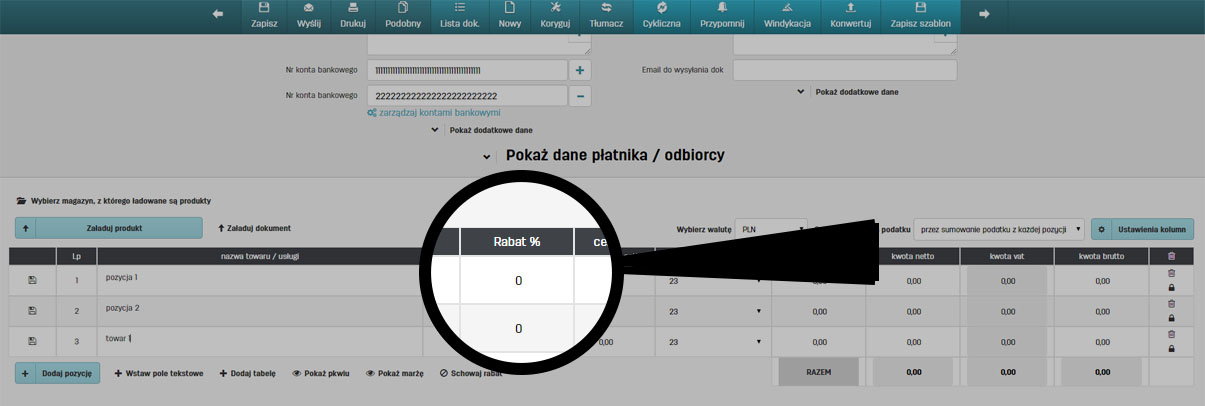
Task: Open the Wybierz walutę PLN dropdown
Action: coord(770,229)
